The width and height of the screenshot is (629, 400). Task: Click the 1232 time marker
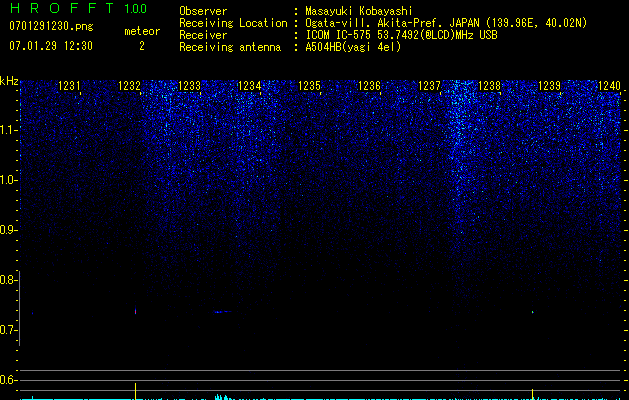(130, 86)
